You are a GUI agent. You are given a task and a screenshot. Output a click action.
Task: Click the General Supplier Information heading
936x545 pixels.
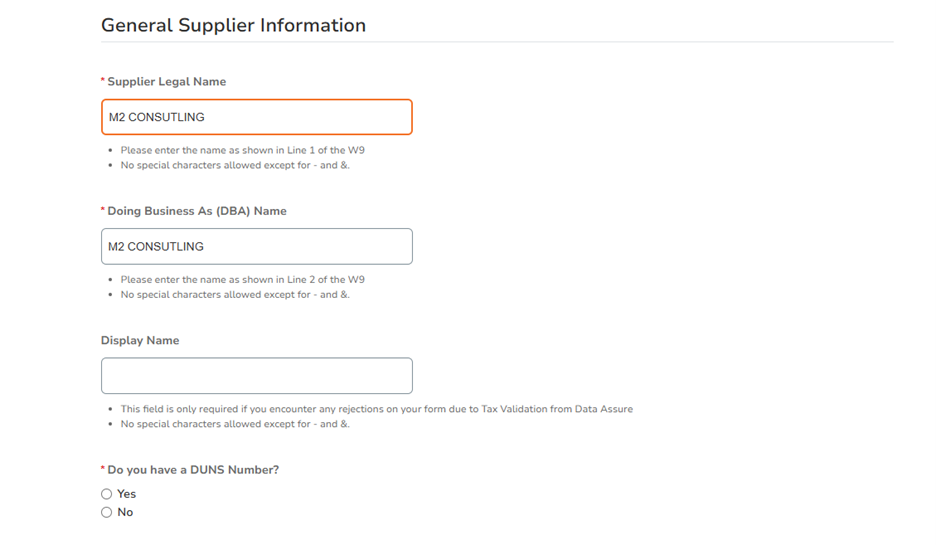pos(233,26)
